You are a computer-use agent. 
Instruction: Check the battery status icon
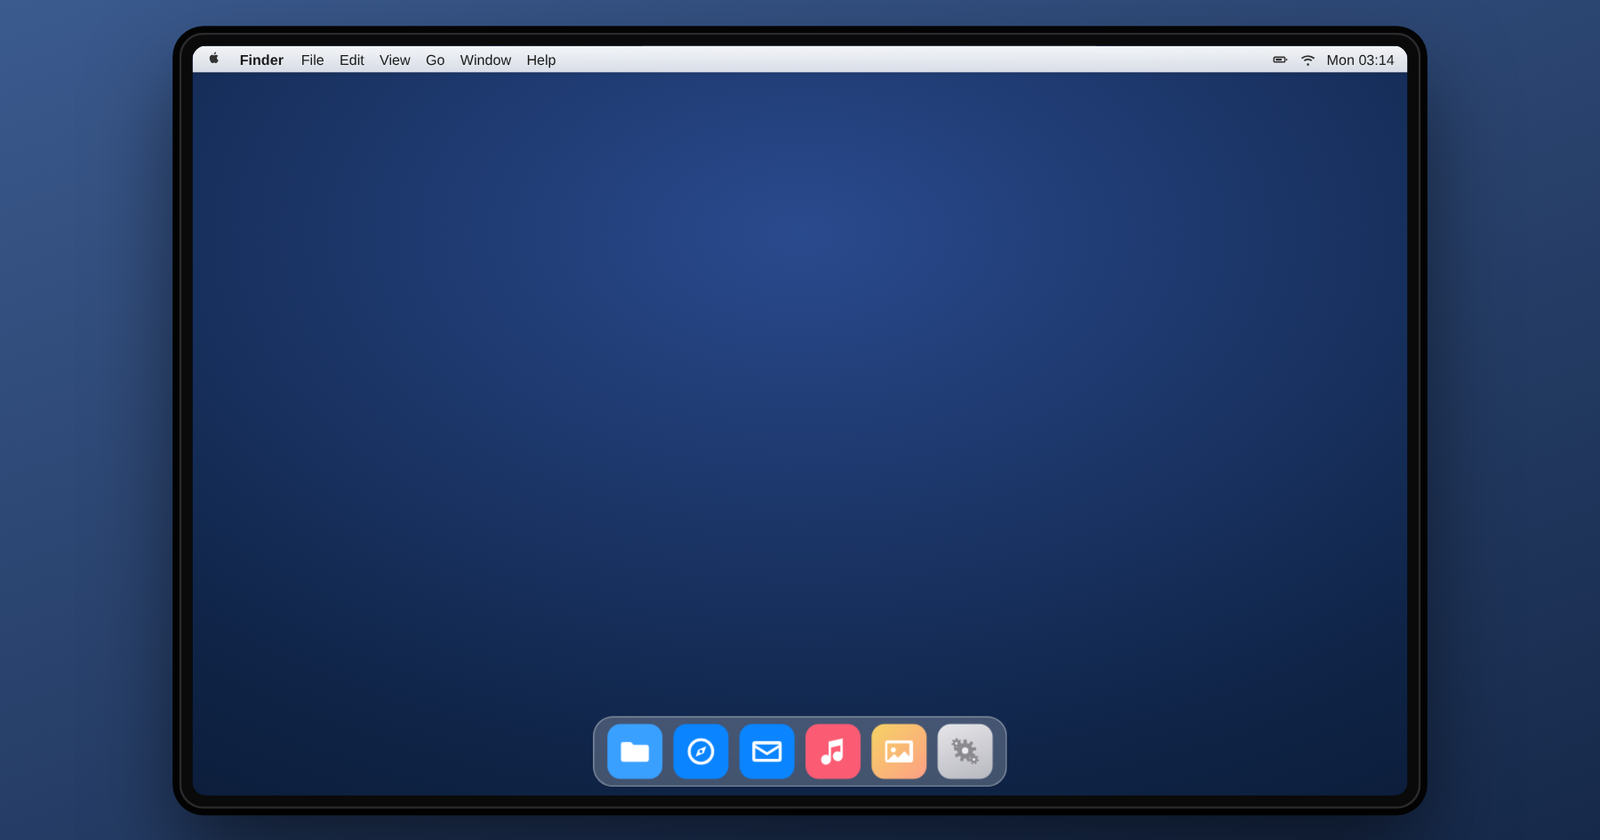[1280, 60]
